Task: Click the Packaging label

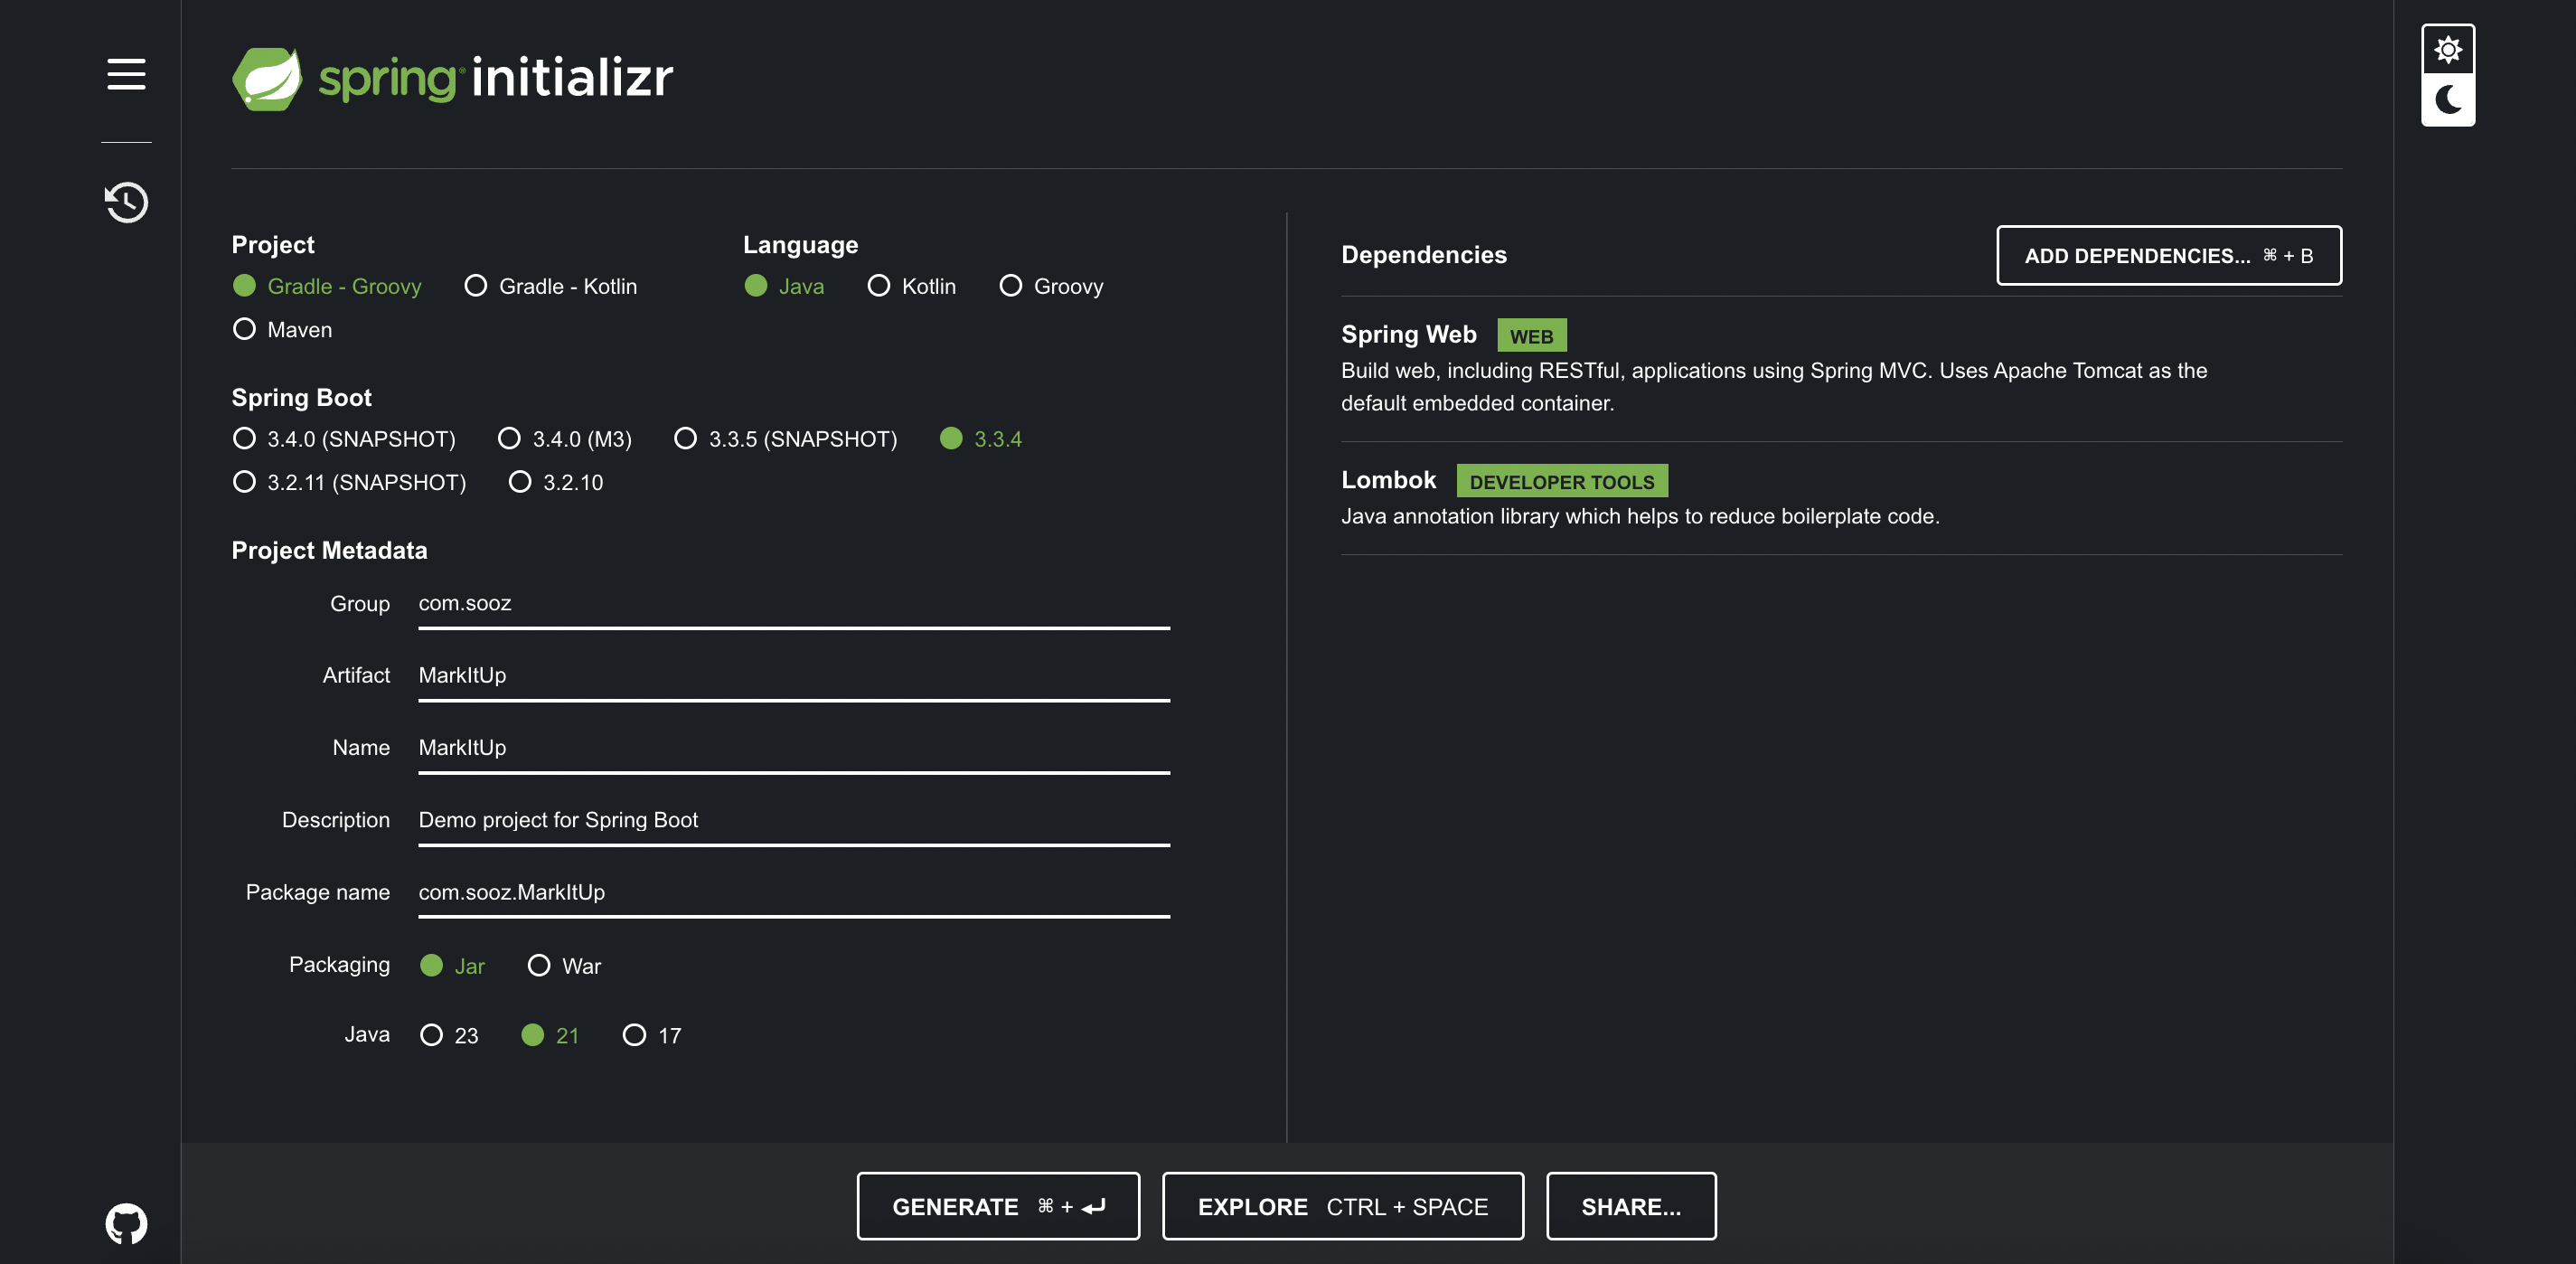Action: pyautogui.click(x=339, y=965)
